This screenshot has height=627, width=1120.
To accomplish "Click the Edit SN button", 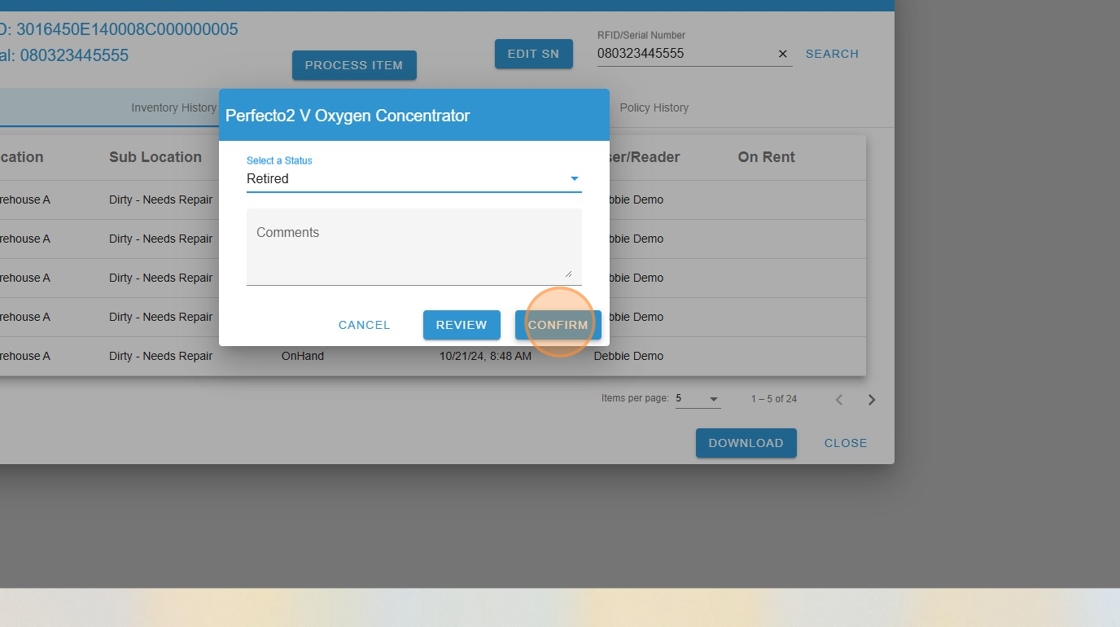I will [534, 54].
